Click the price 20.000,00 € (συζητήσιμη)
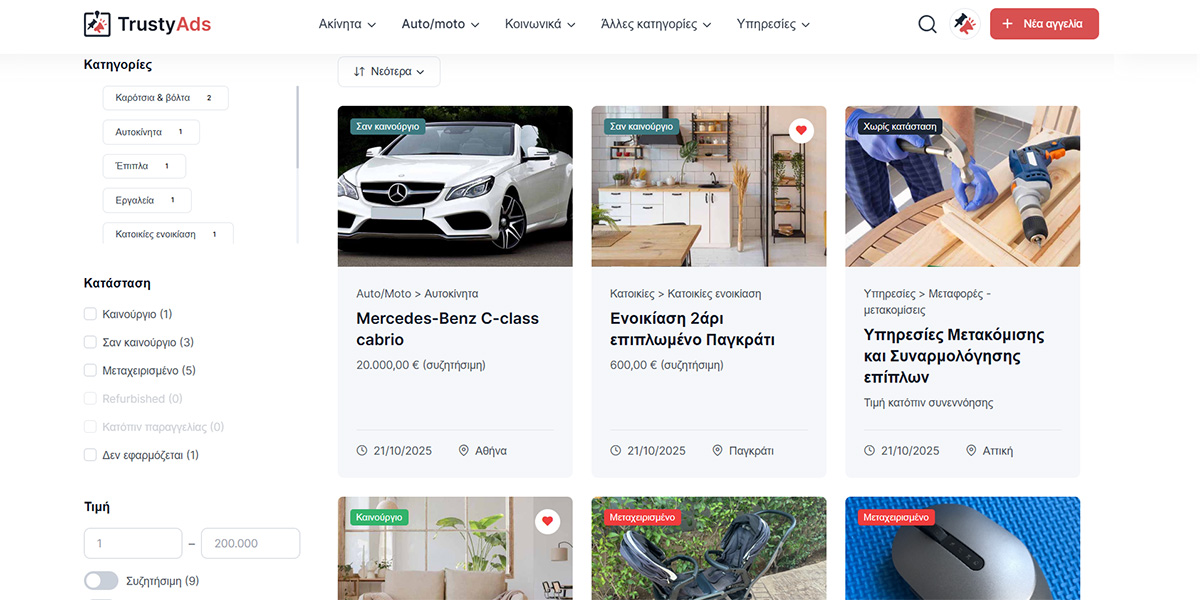The image size is (1200, 600). pyautogui.click(x=421, y=365)
